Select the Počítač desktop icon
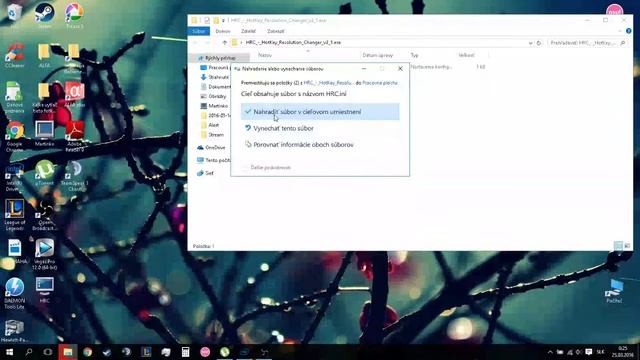640x360 pixels. [x=614, y=291]
